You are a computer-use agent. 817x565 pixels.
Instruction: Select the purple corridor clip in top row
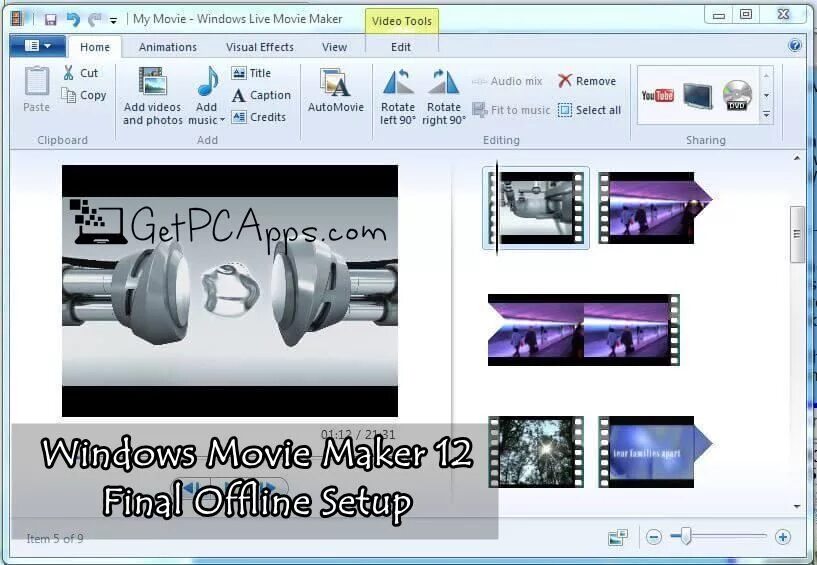(655, 208)
